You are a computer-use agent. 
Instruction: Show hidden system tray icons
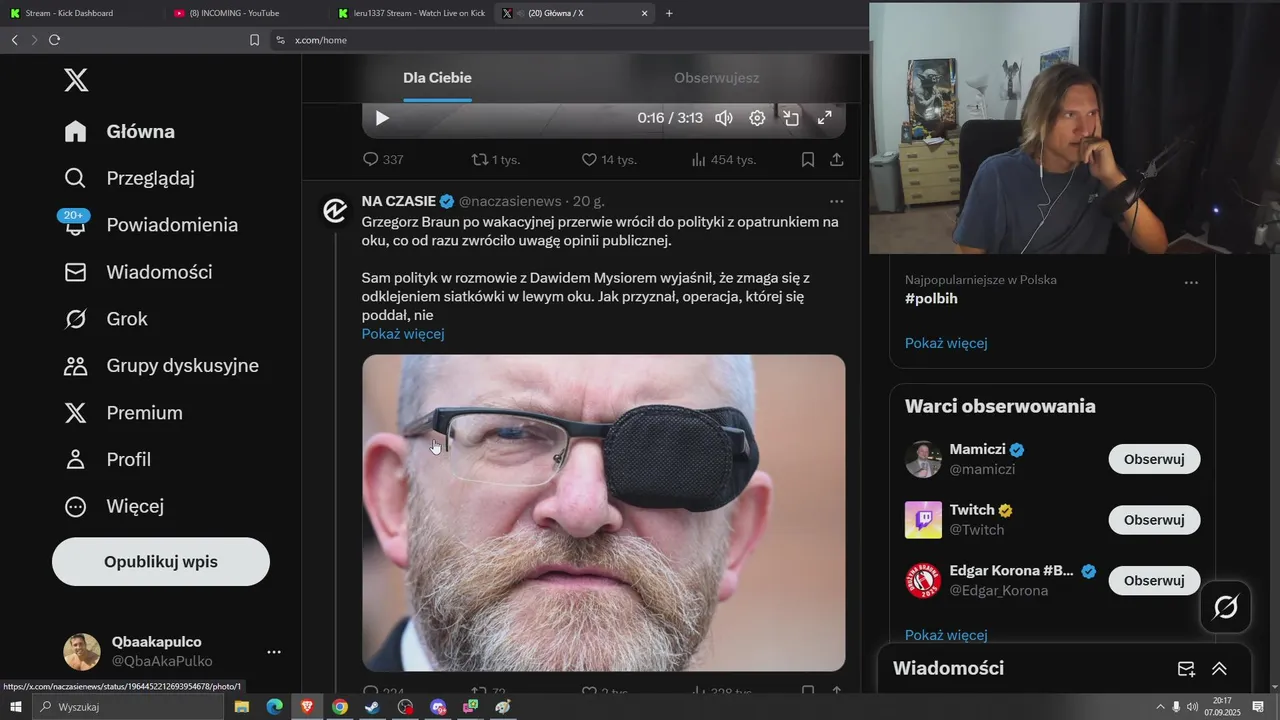click(1160, 707)
